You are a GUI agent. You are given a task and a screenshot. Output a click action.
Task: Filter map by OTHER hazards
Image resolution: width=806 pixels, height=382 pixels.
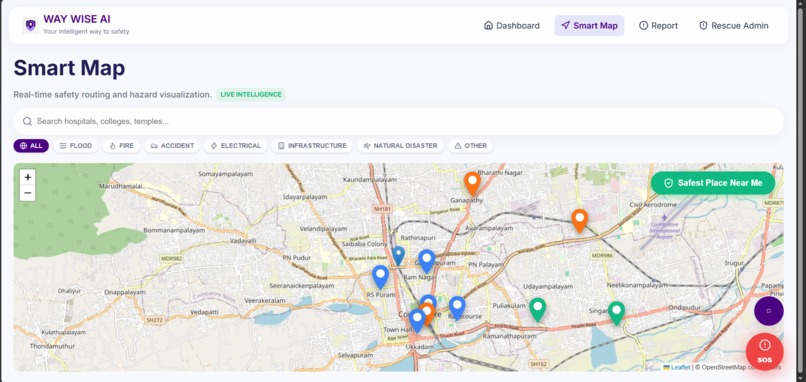470,146
